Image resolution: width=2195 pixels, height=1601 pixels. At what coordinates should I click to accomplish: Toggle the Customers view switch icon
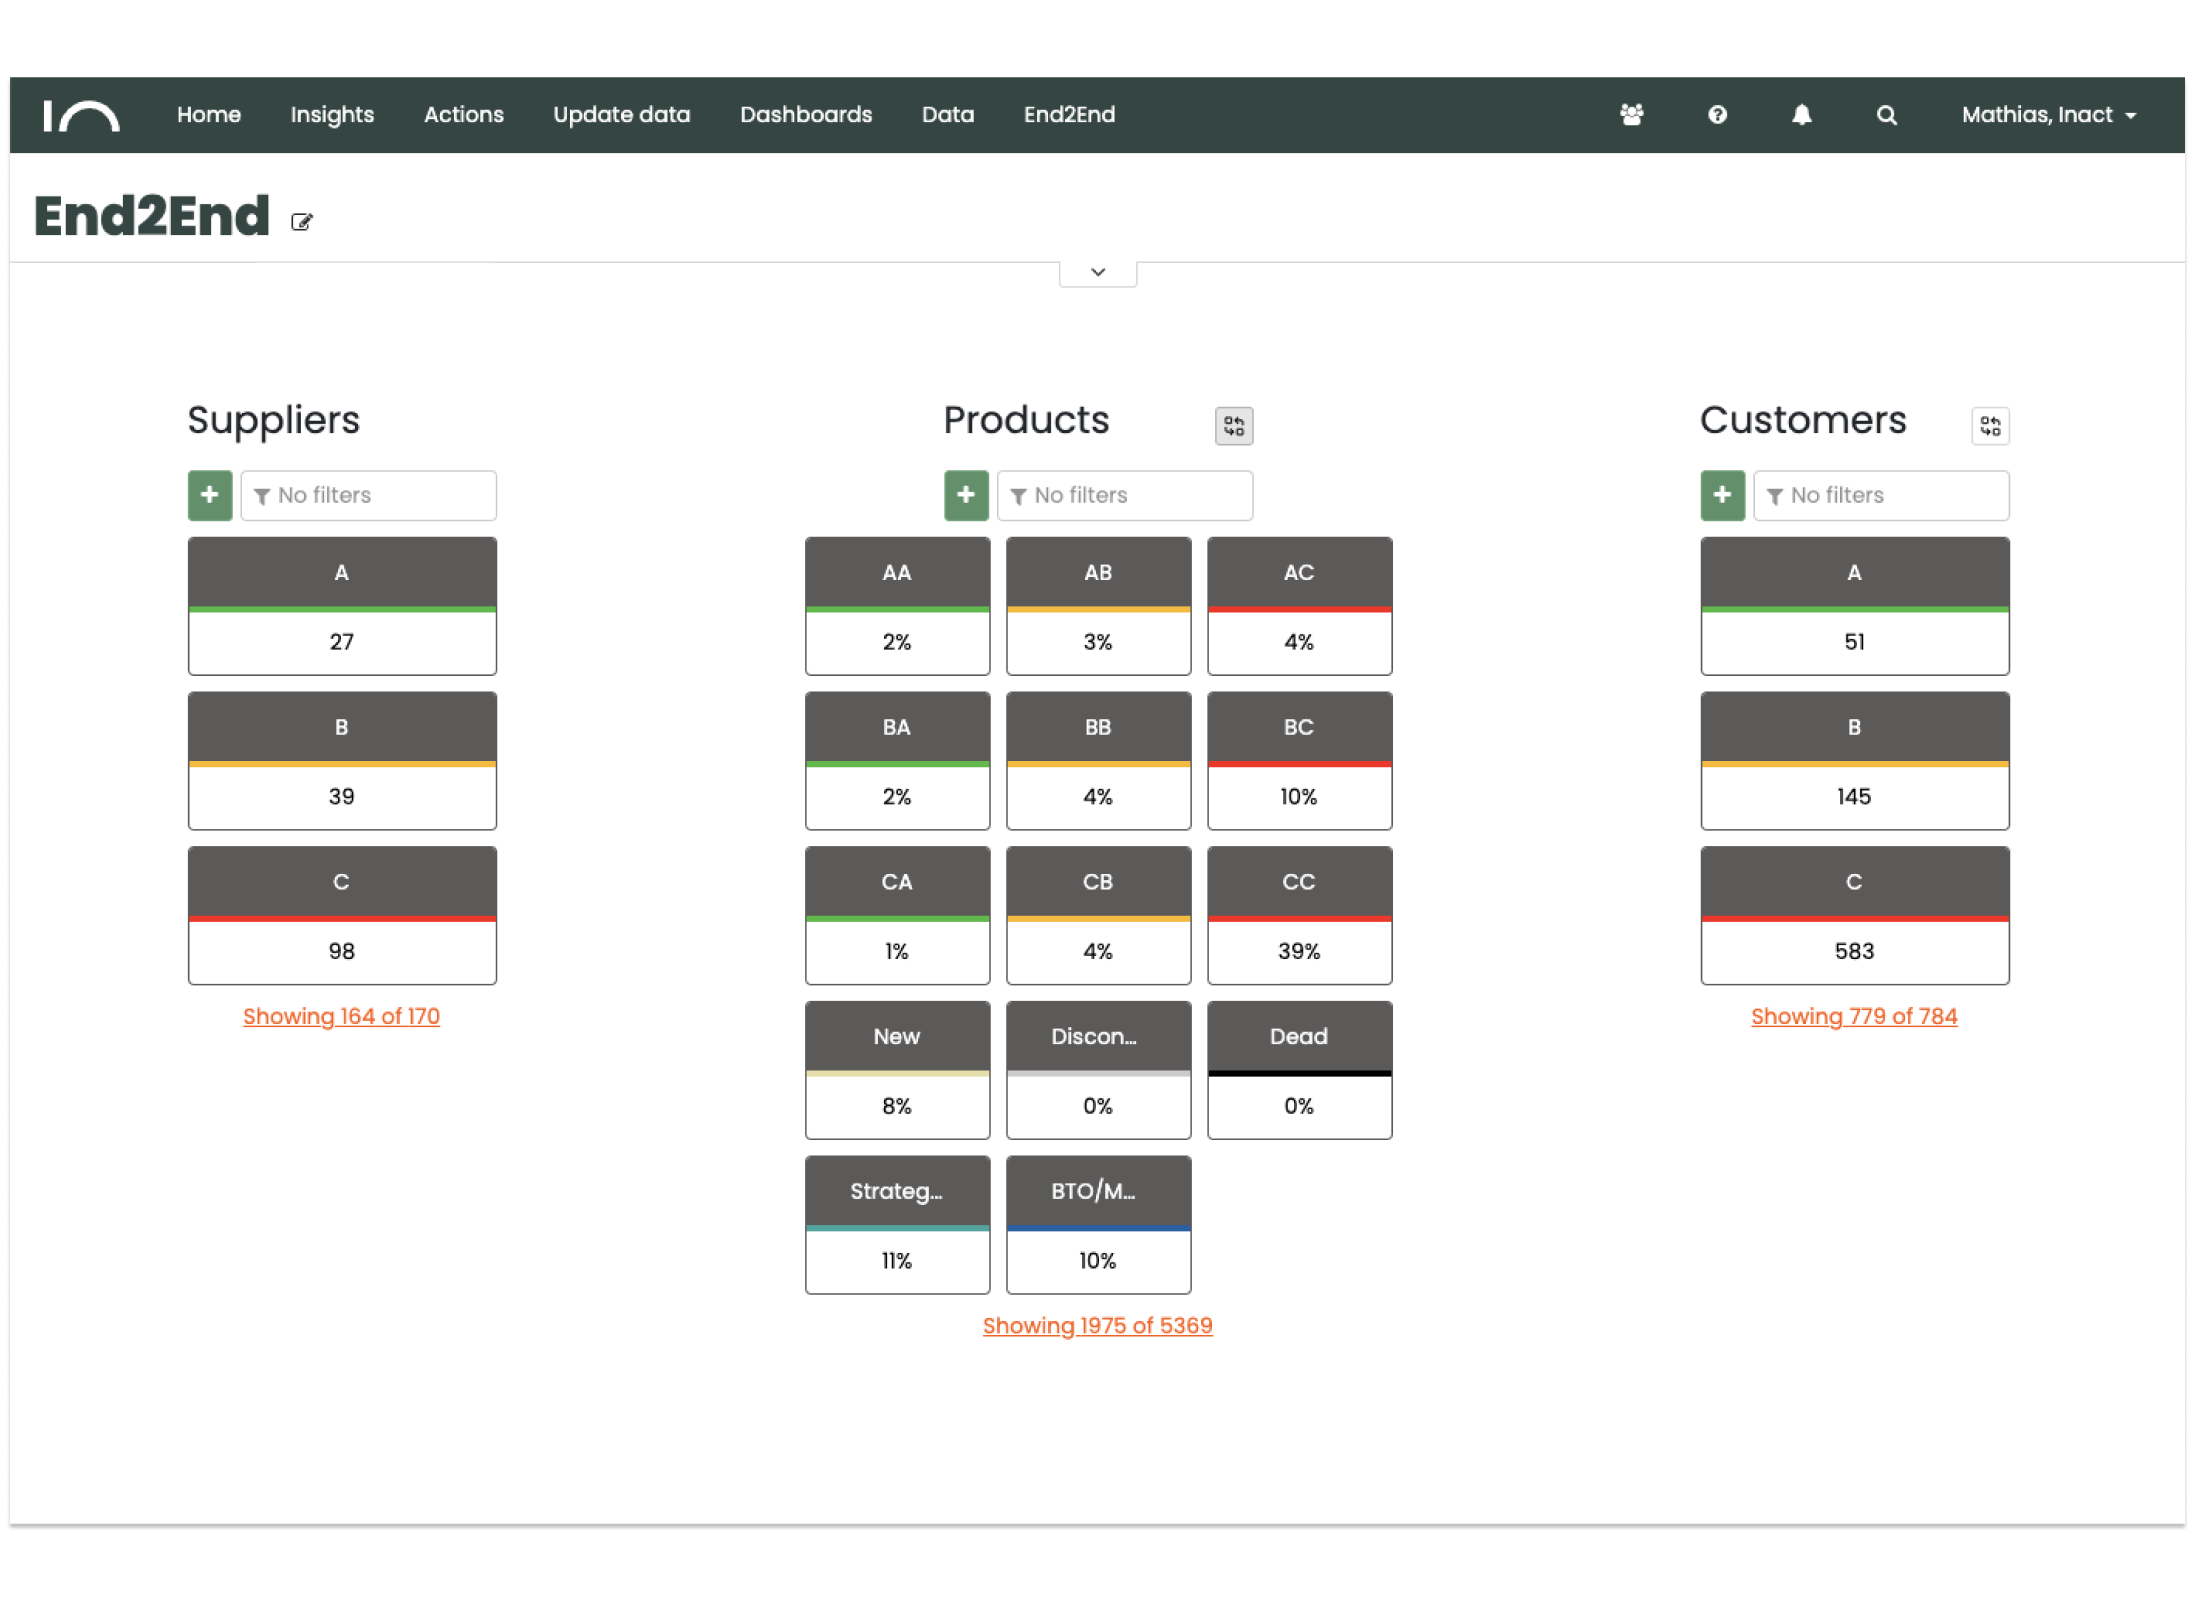pyautogui.click(x=1990, y=426)
